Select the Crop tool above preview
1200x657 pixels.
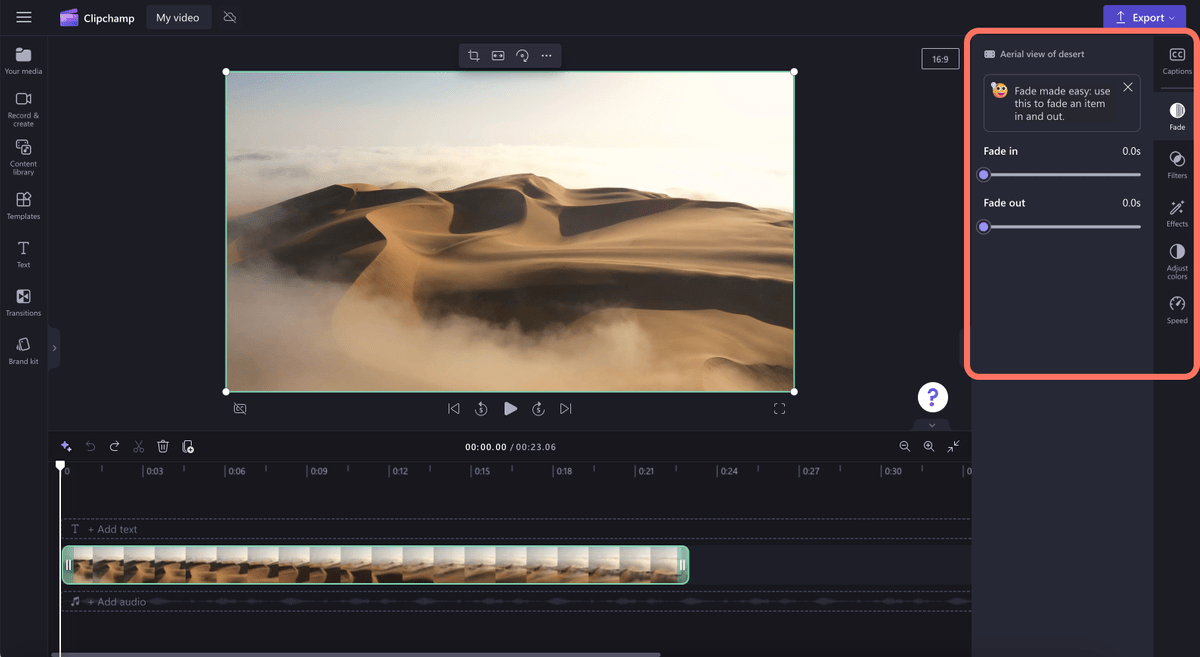(474, 56)
